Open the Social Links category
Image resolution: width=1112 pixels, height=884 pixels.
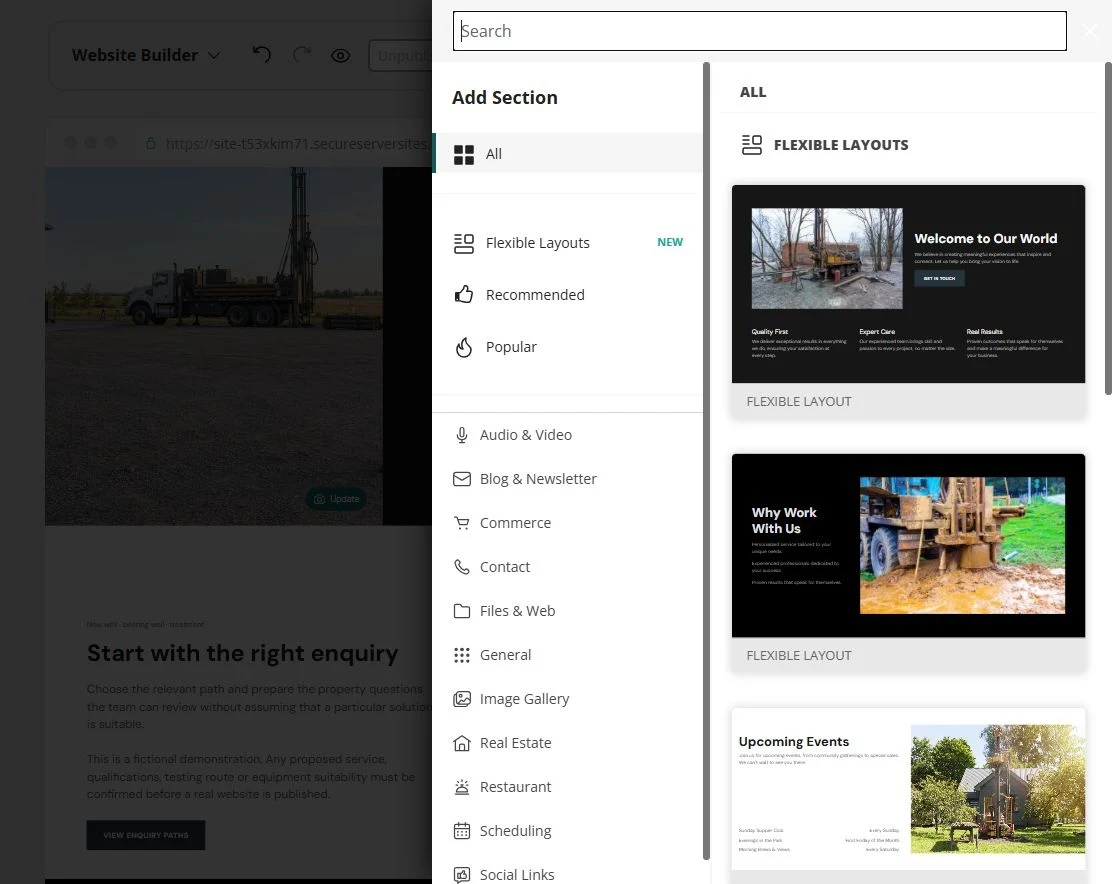(567, 875)
